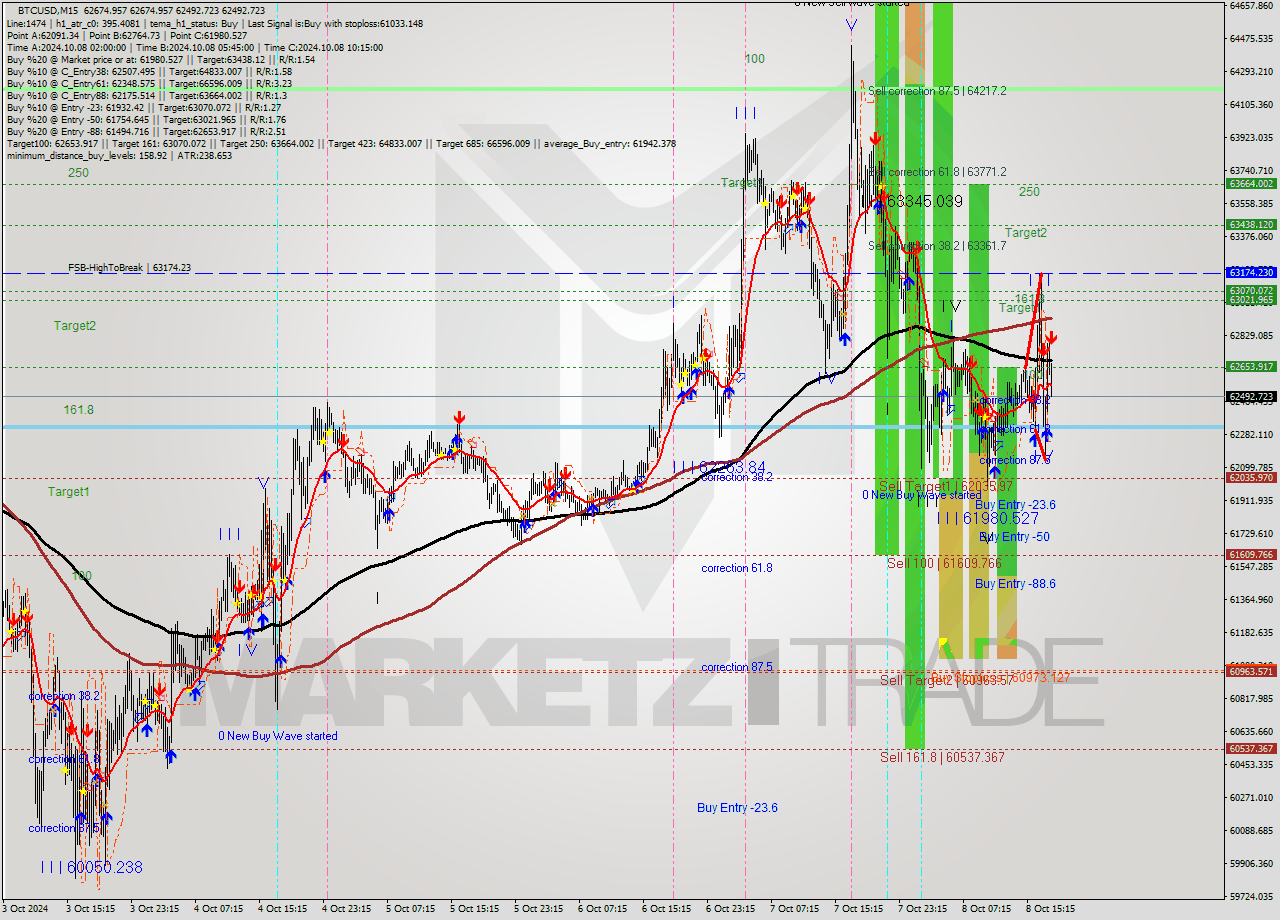Screen dimensions: 1280x920
Task: Click the BTCUSD,M15 symbol title text
Action: [47, 10]
